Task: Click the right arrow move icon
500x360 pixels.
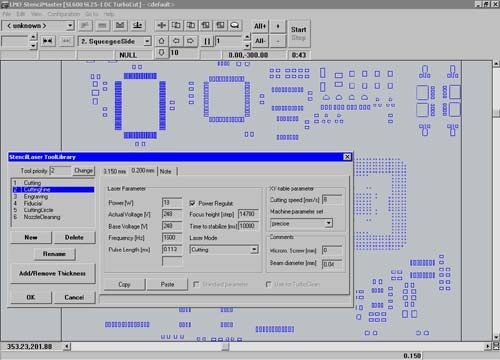Action: pyautogui.click(x=190, y=41)
